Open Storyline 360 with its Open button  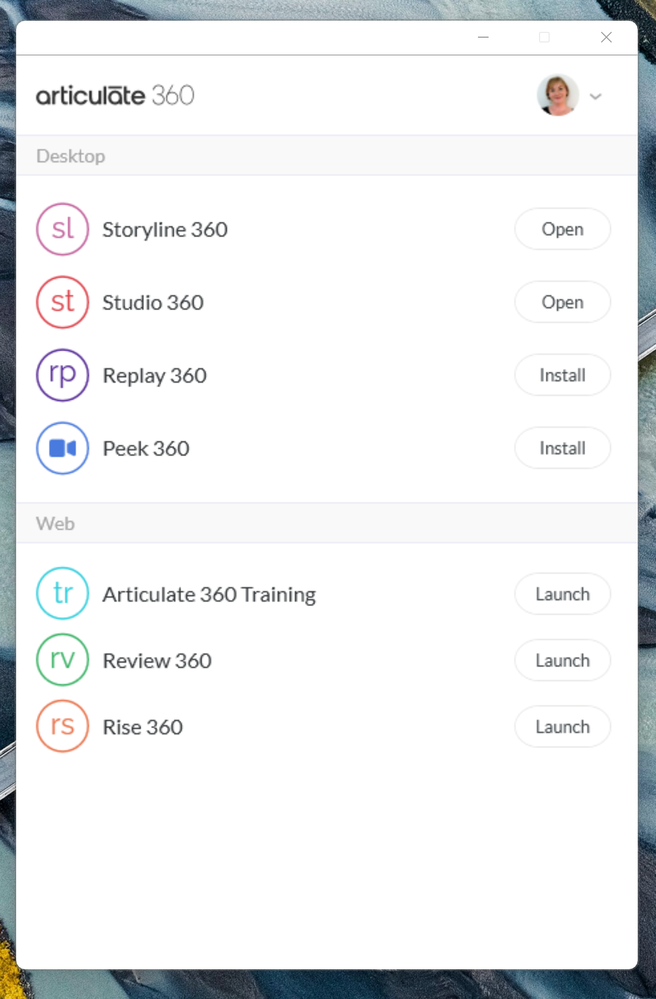(x=562, y=229)
